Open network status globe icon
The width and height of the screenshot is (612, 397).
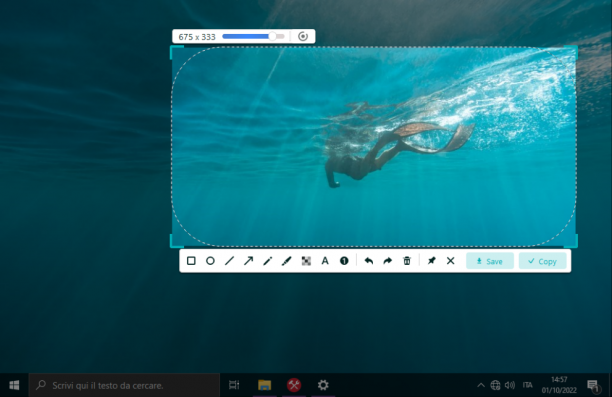coord(495,385)
